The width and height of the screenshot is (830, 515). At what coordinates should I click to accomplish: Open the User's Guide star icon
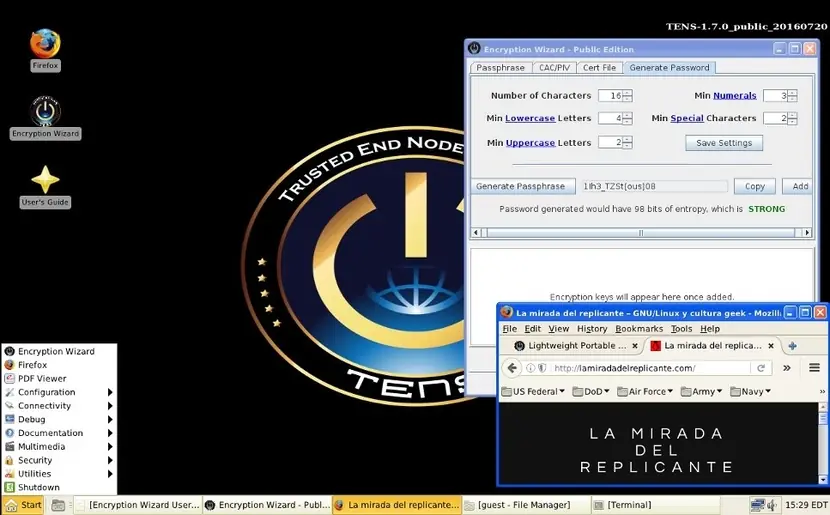click(x=45, y=179)
